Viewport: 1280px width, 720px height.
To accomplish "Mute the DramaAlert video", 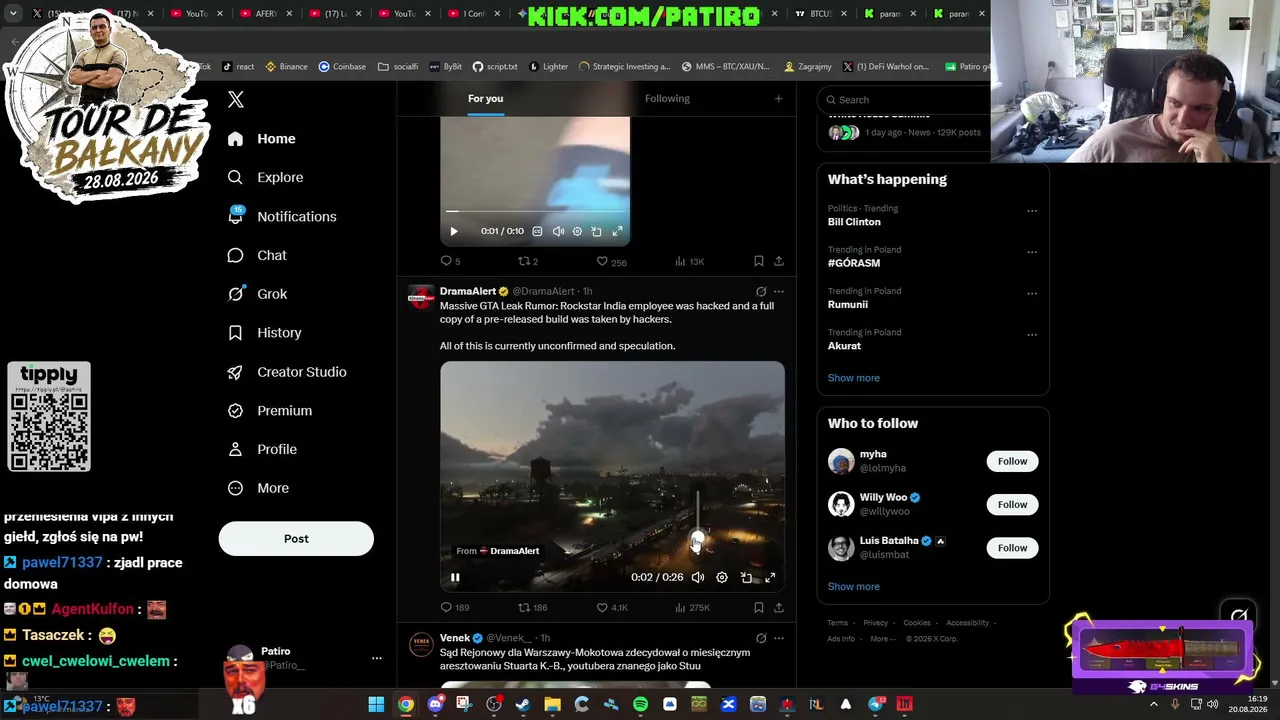I will click(698, 577).
